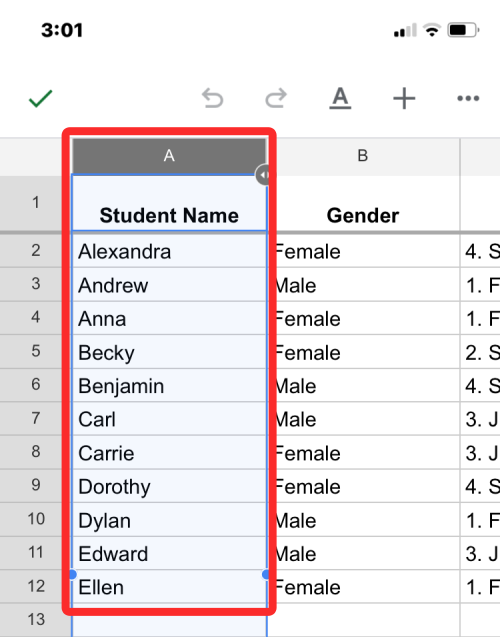Undo the last action
Image resolution: width=500 pixels, height=637 pixels.
point(212,98)
